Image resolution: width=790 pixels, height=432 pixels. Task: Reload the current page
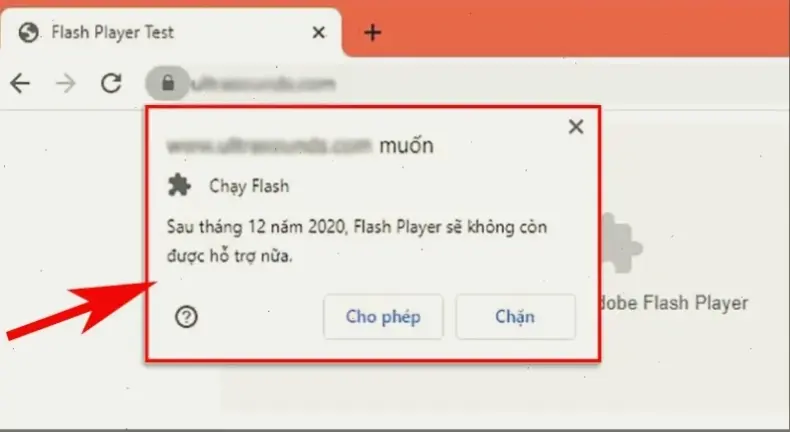tap(111, 83)
